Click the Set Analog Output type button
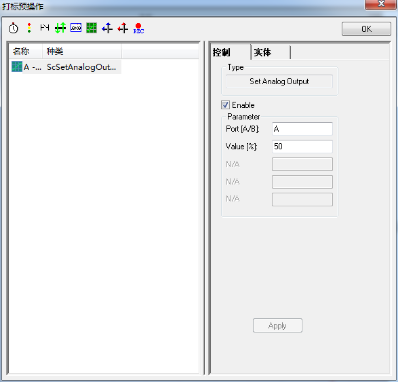Viewport: 399px width, 383px height. (279, 81)
